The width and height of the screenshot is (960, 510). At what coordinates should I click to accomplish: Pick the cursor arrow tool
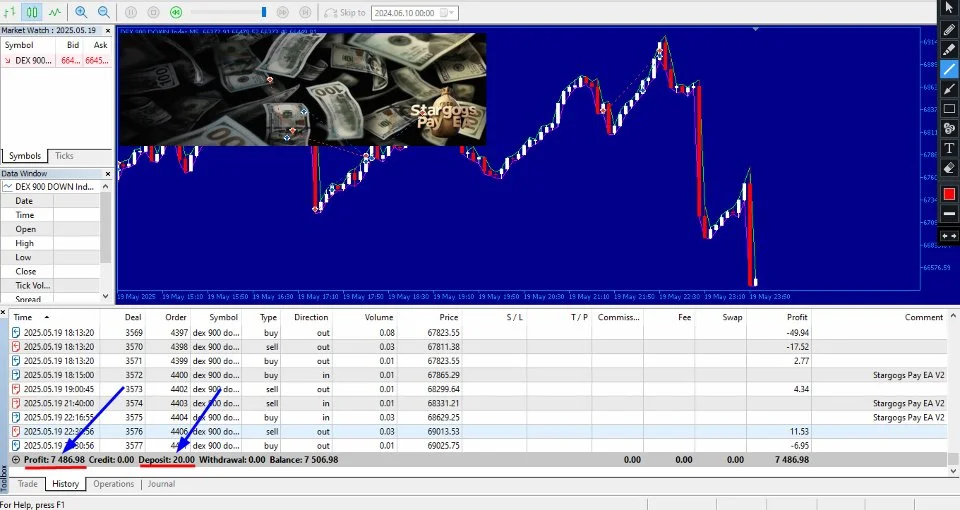pos(949,8)
